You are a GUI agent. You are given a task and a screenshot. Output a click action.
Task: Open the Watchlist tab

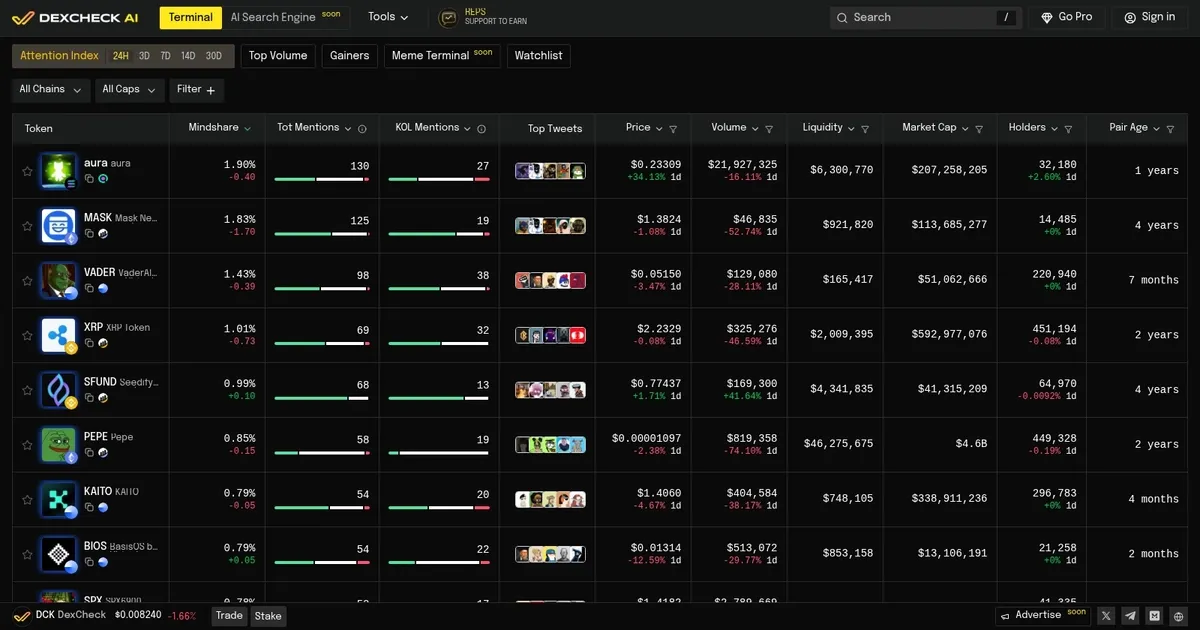(x=538, y=56)
